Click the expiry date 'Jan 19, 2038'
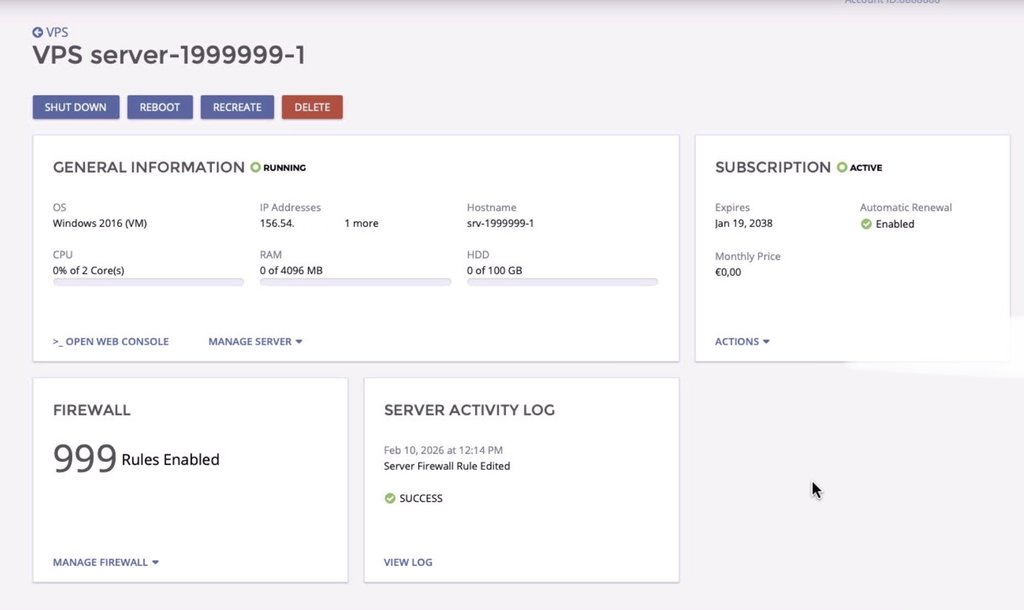The image size is (1024, 610). (x=744, y=223)
